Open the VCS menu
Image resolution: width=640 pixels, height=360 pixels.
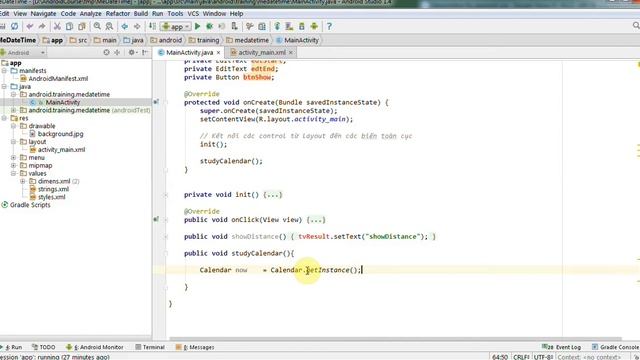193,13
